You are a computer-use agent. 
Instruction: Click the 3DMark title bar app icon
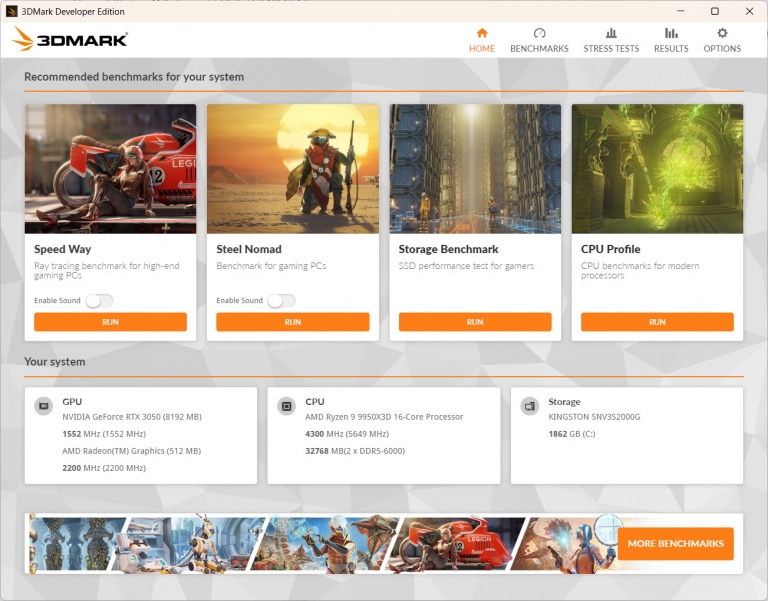click(11, 11)
